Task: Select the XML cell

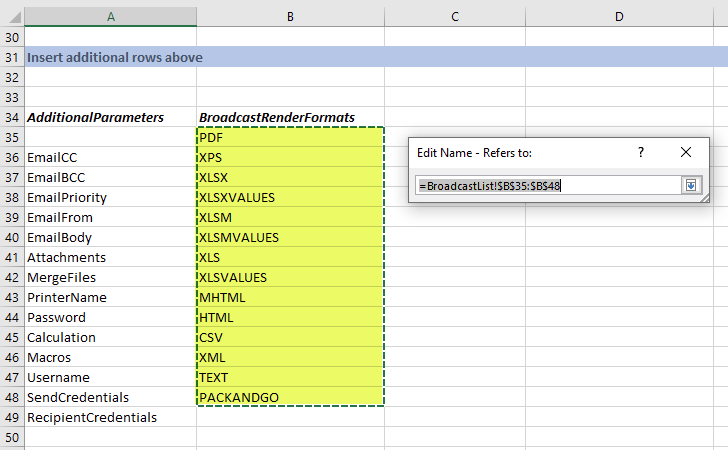Action: [290, 357]
